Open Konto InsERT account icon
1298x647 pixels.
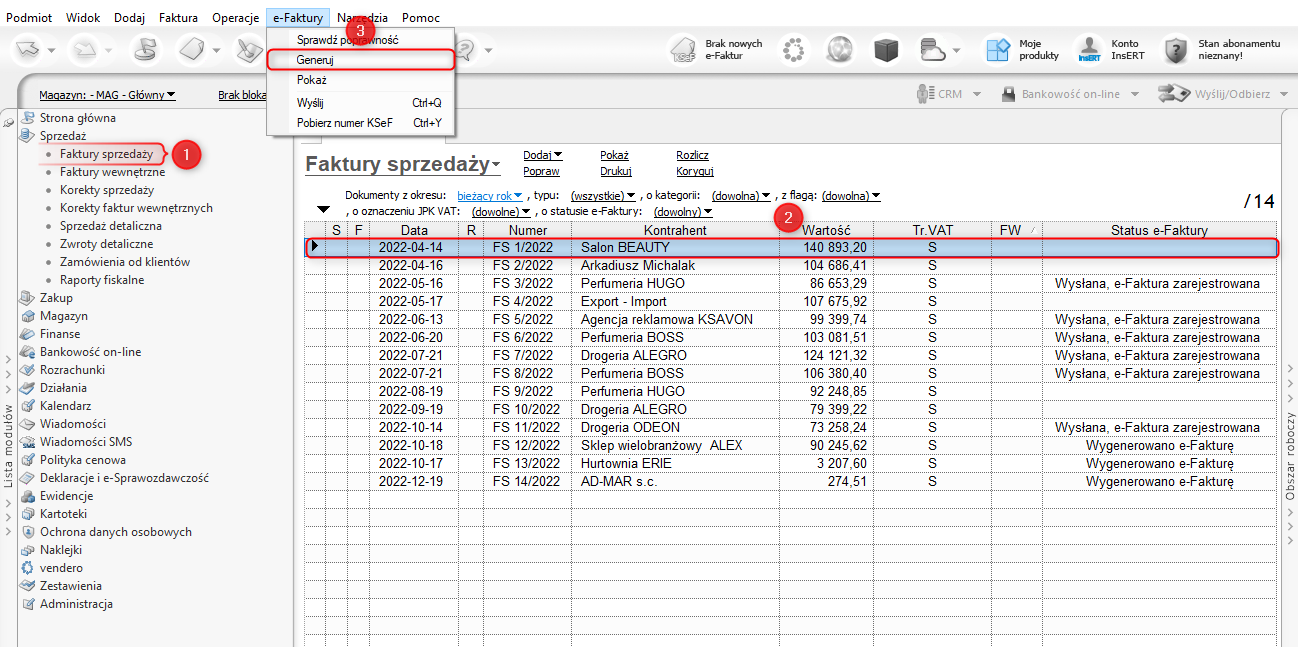tap(1089, 50)
